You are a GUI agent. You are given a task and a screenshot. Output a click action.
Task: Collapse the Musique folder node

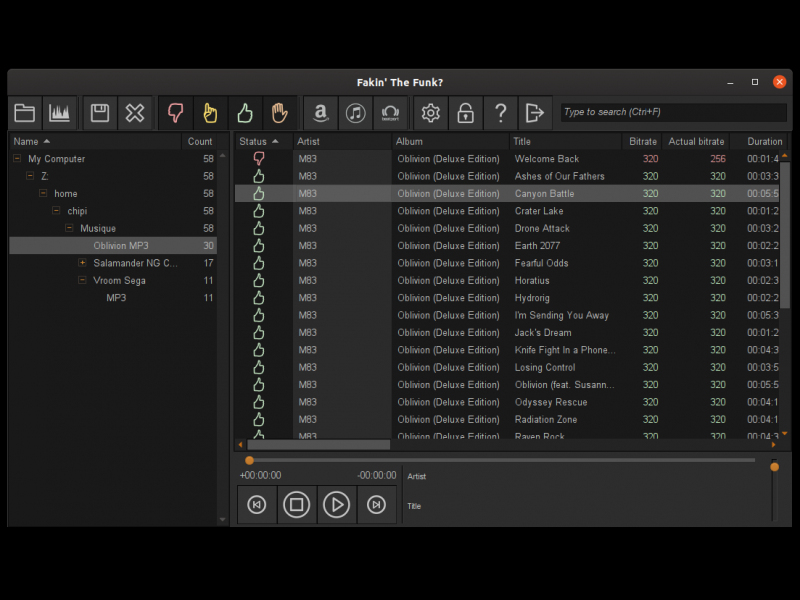pos(69,229)
